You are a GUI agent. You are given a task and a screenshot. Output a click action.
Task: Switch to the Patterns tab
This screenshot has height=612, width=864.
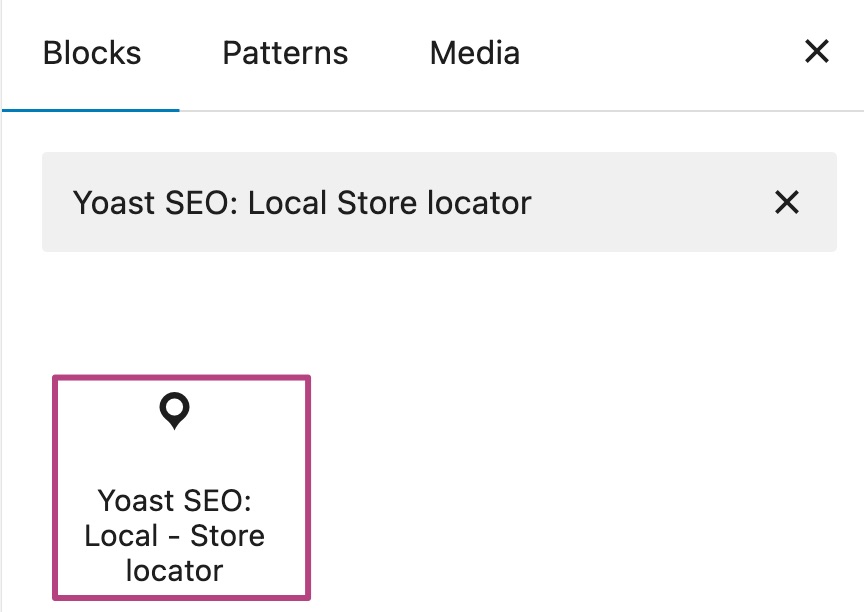click(x=285, y=53)
